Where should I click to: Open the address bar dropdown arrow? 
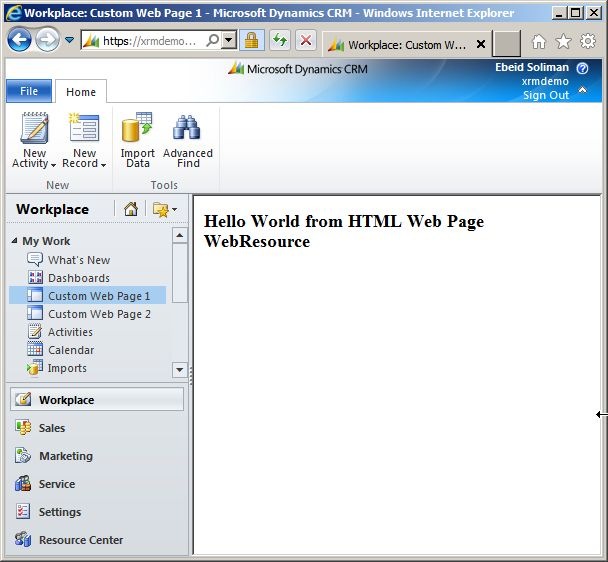coord(229,40)
